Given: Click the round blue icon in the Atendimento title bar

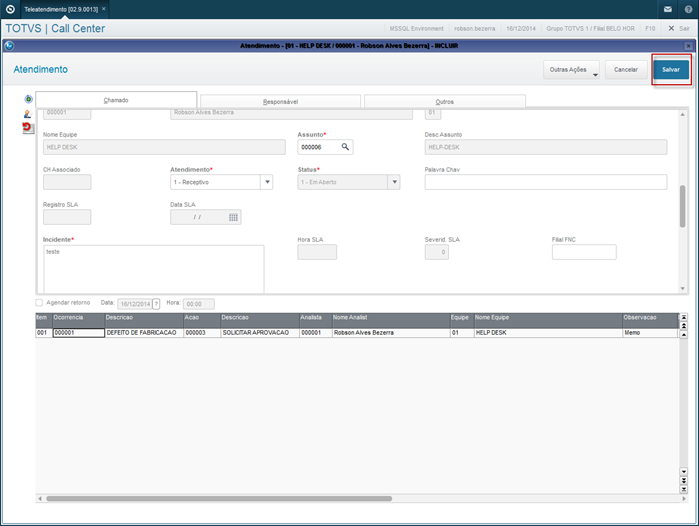Looking at the screenshot, I should pyautogui.click(x=9, y=45).
